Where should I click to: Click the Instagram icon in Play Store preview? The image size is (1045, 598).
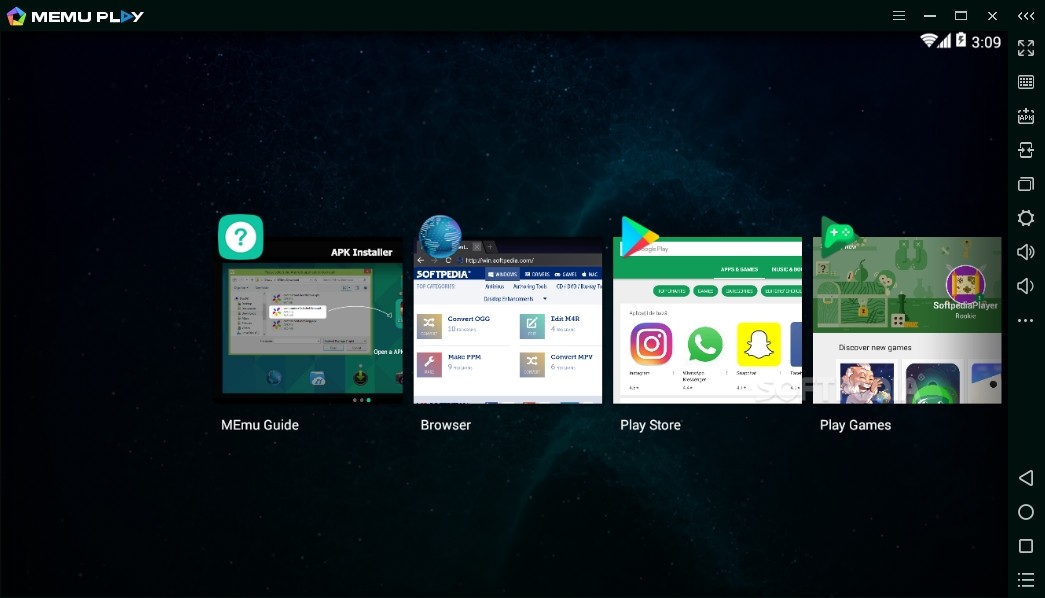[650, 344]
